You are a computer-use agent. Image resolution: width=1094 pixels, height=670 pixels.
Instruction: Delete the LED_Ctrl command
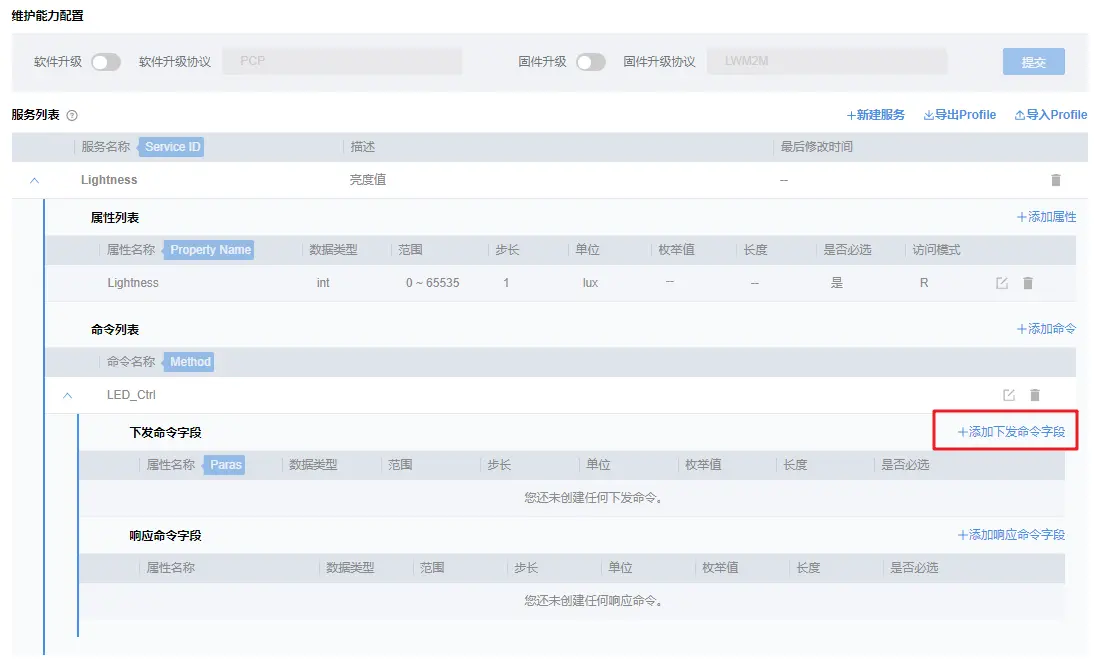click(x=1035, y=395)
